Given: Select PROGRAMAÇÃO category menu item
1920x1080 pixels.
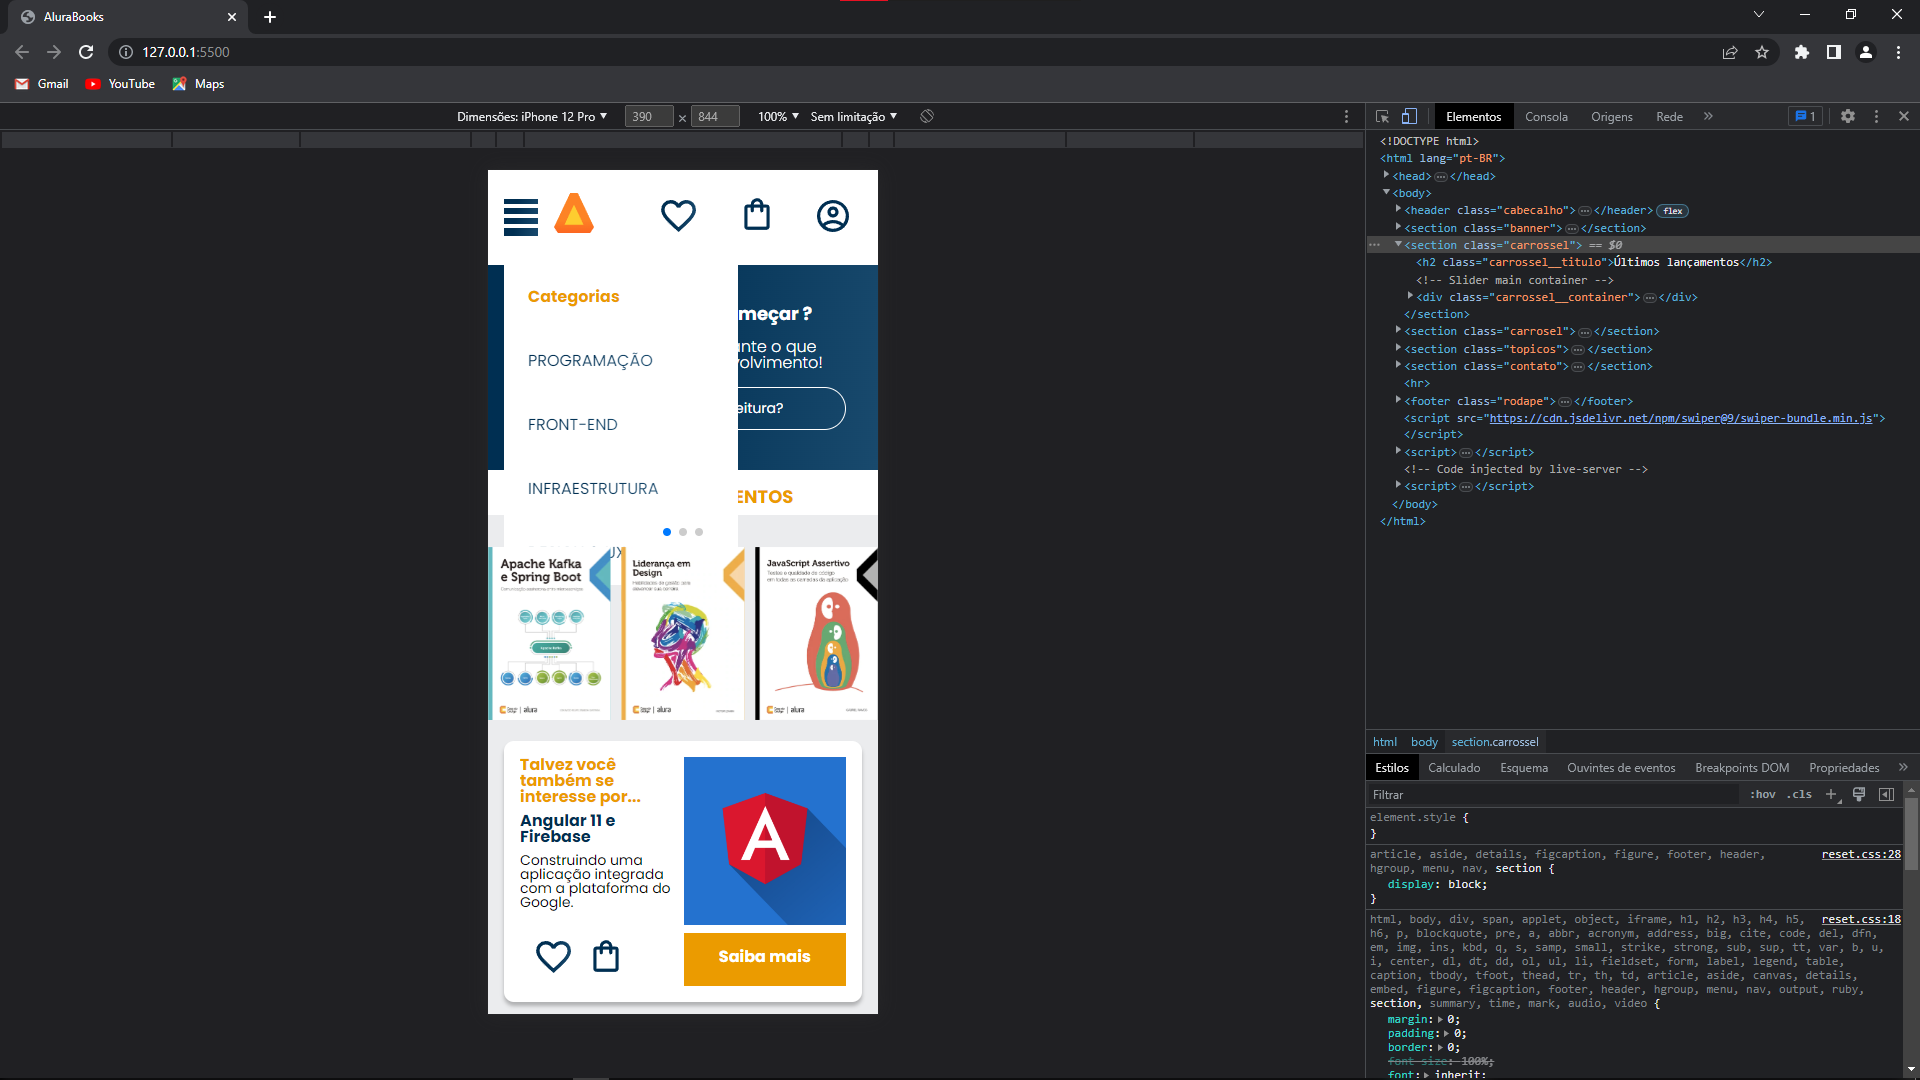Looking at the screenshot, I should coord(589,359).
